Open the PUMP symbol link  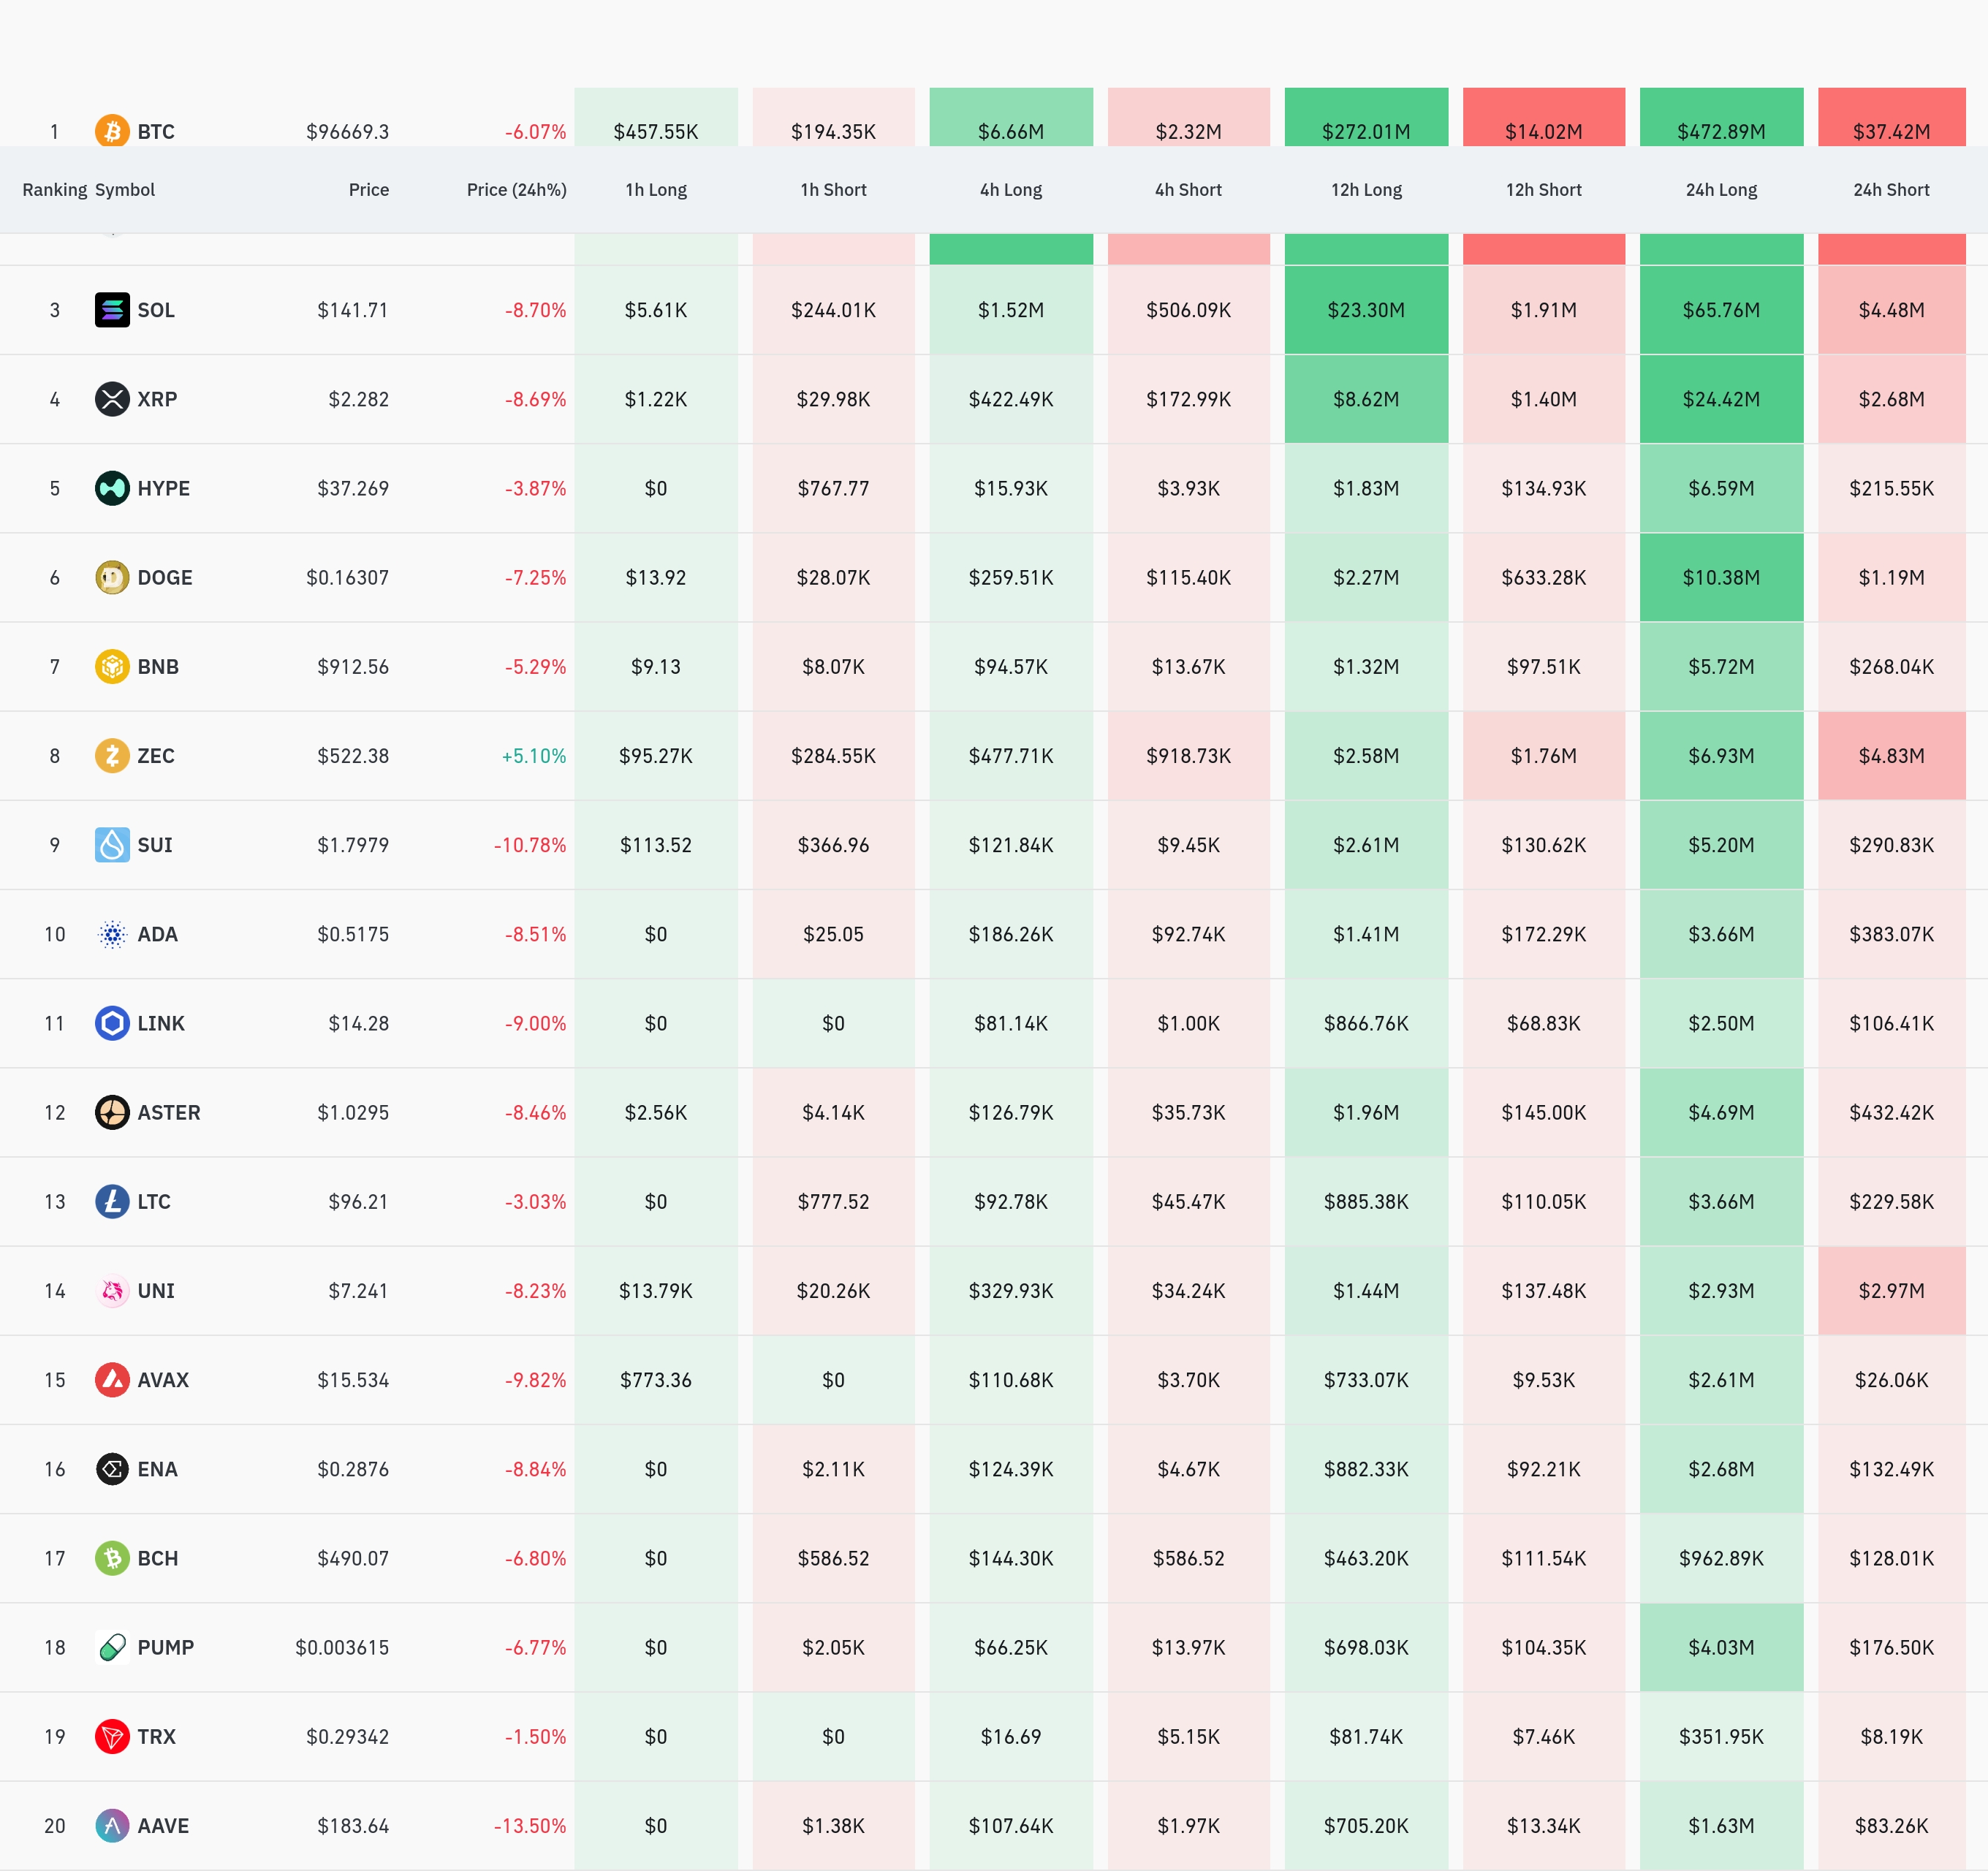point(165,1647)
